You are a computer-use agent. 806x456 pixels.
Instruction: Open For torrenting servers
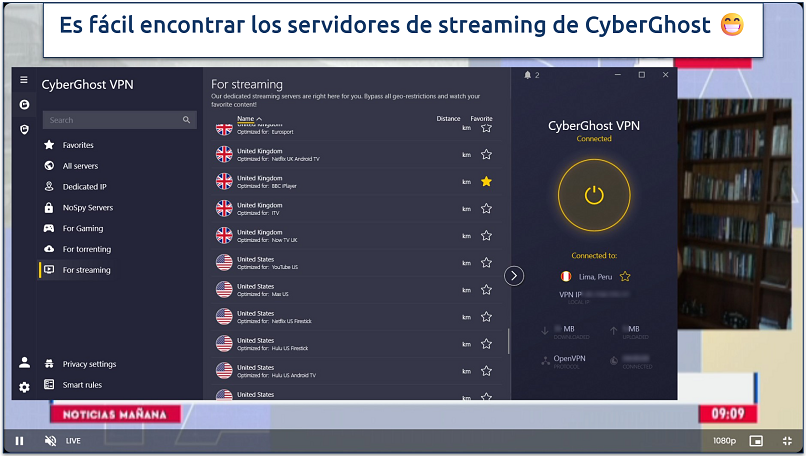tap(87, 249)
